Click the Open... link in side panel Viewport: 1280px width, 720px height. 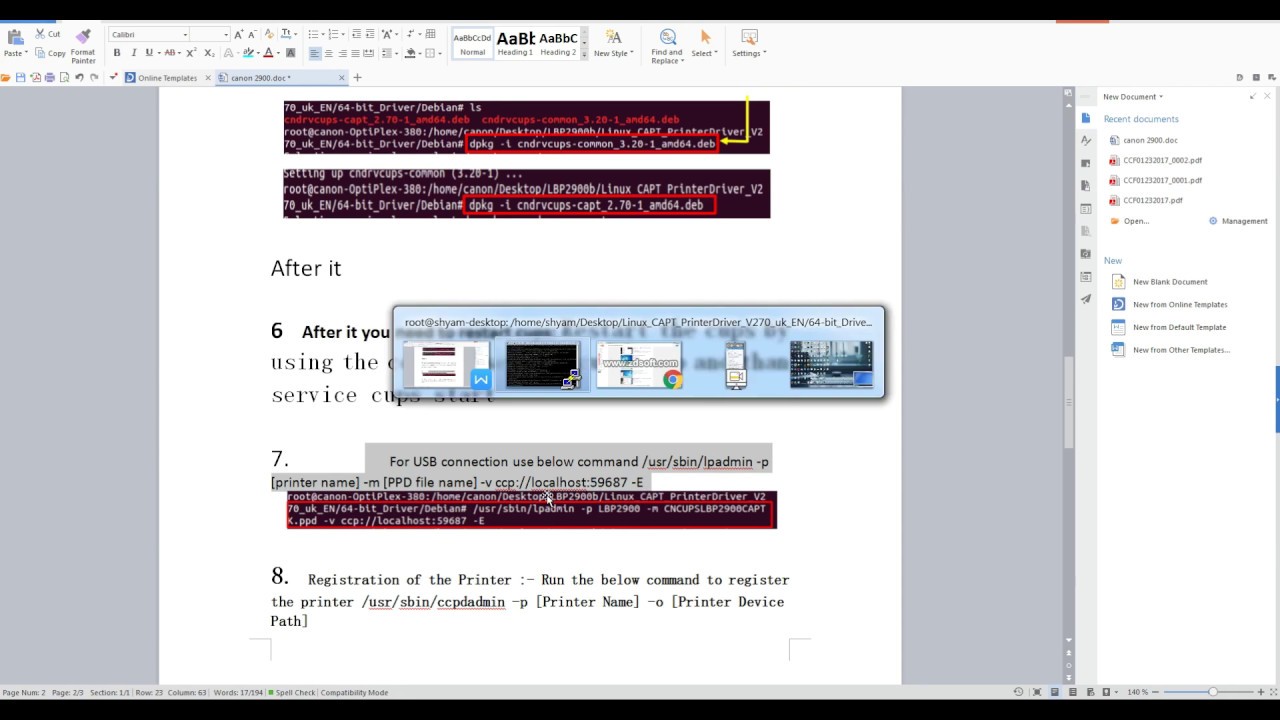tap(1130, 221)
